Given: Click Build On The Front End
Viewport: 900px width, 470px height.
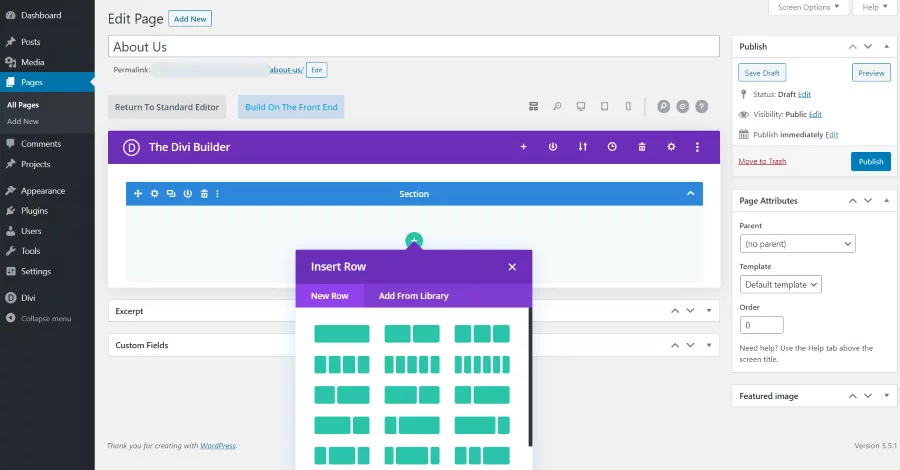Looking at the screenshot, I should [x=291, y=107].
